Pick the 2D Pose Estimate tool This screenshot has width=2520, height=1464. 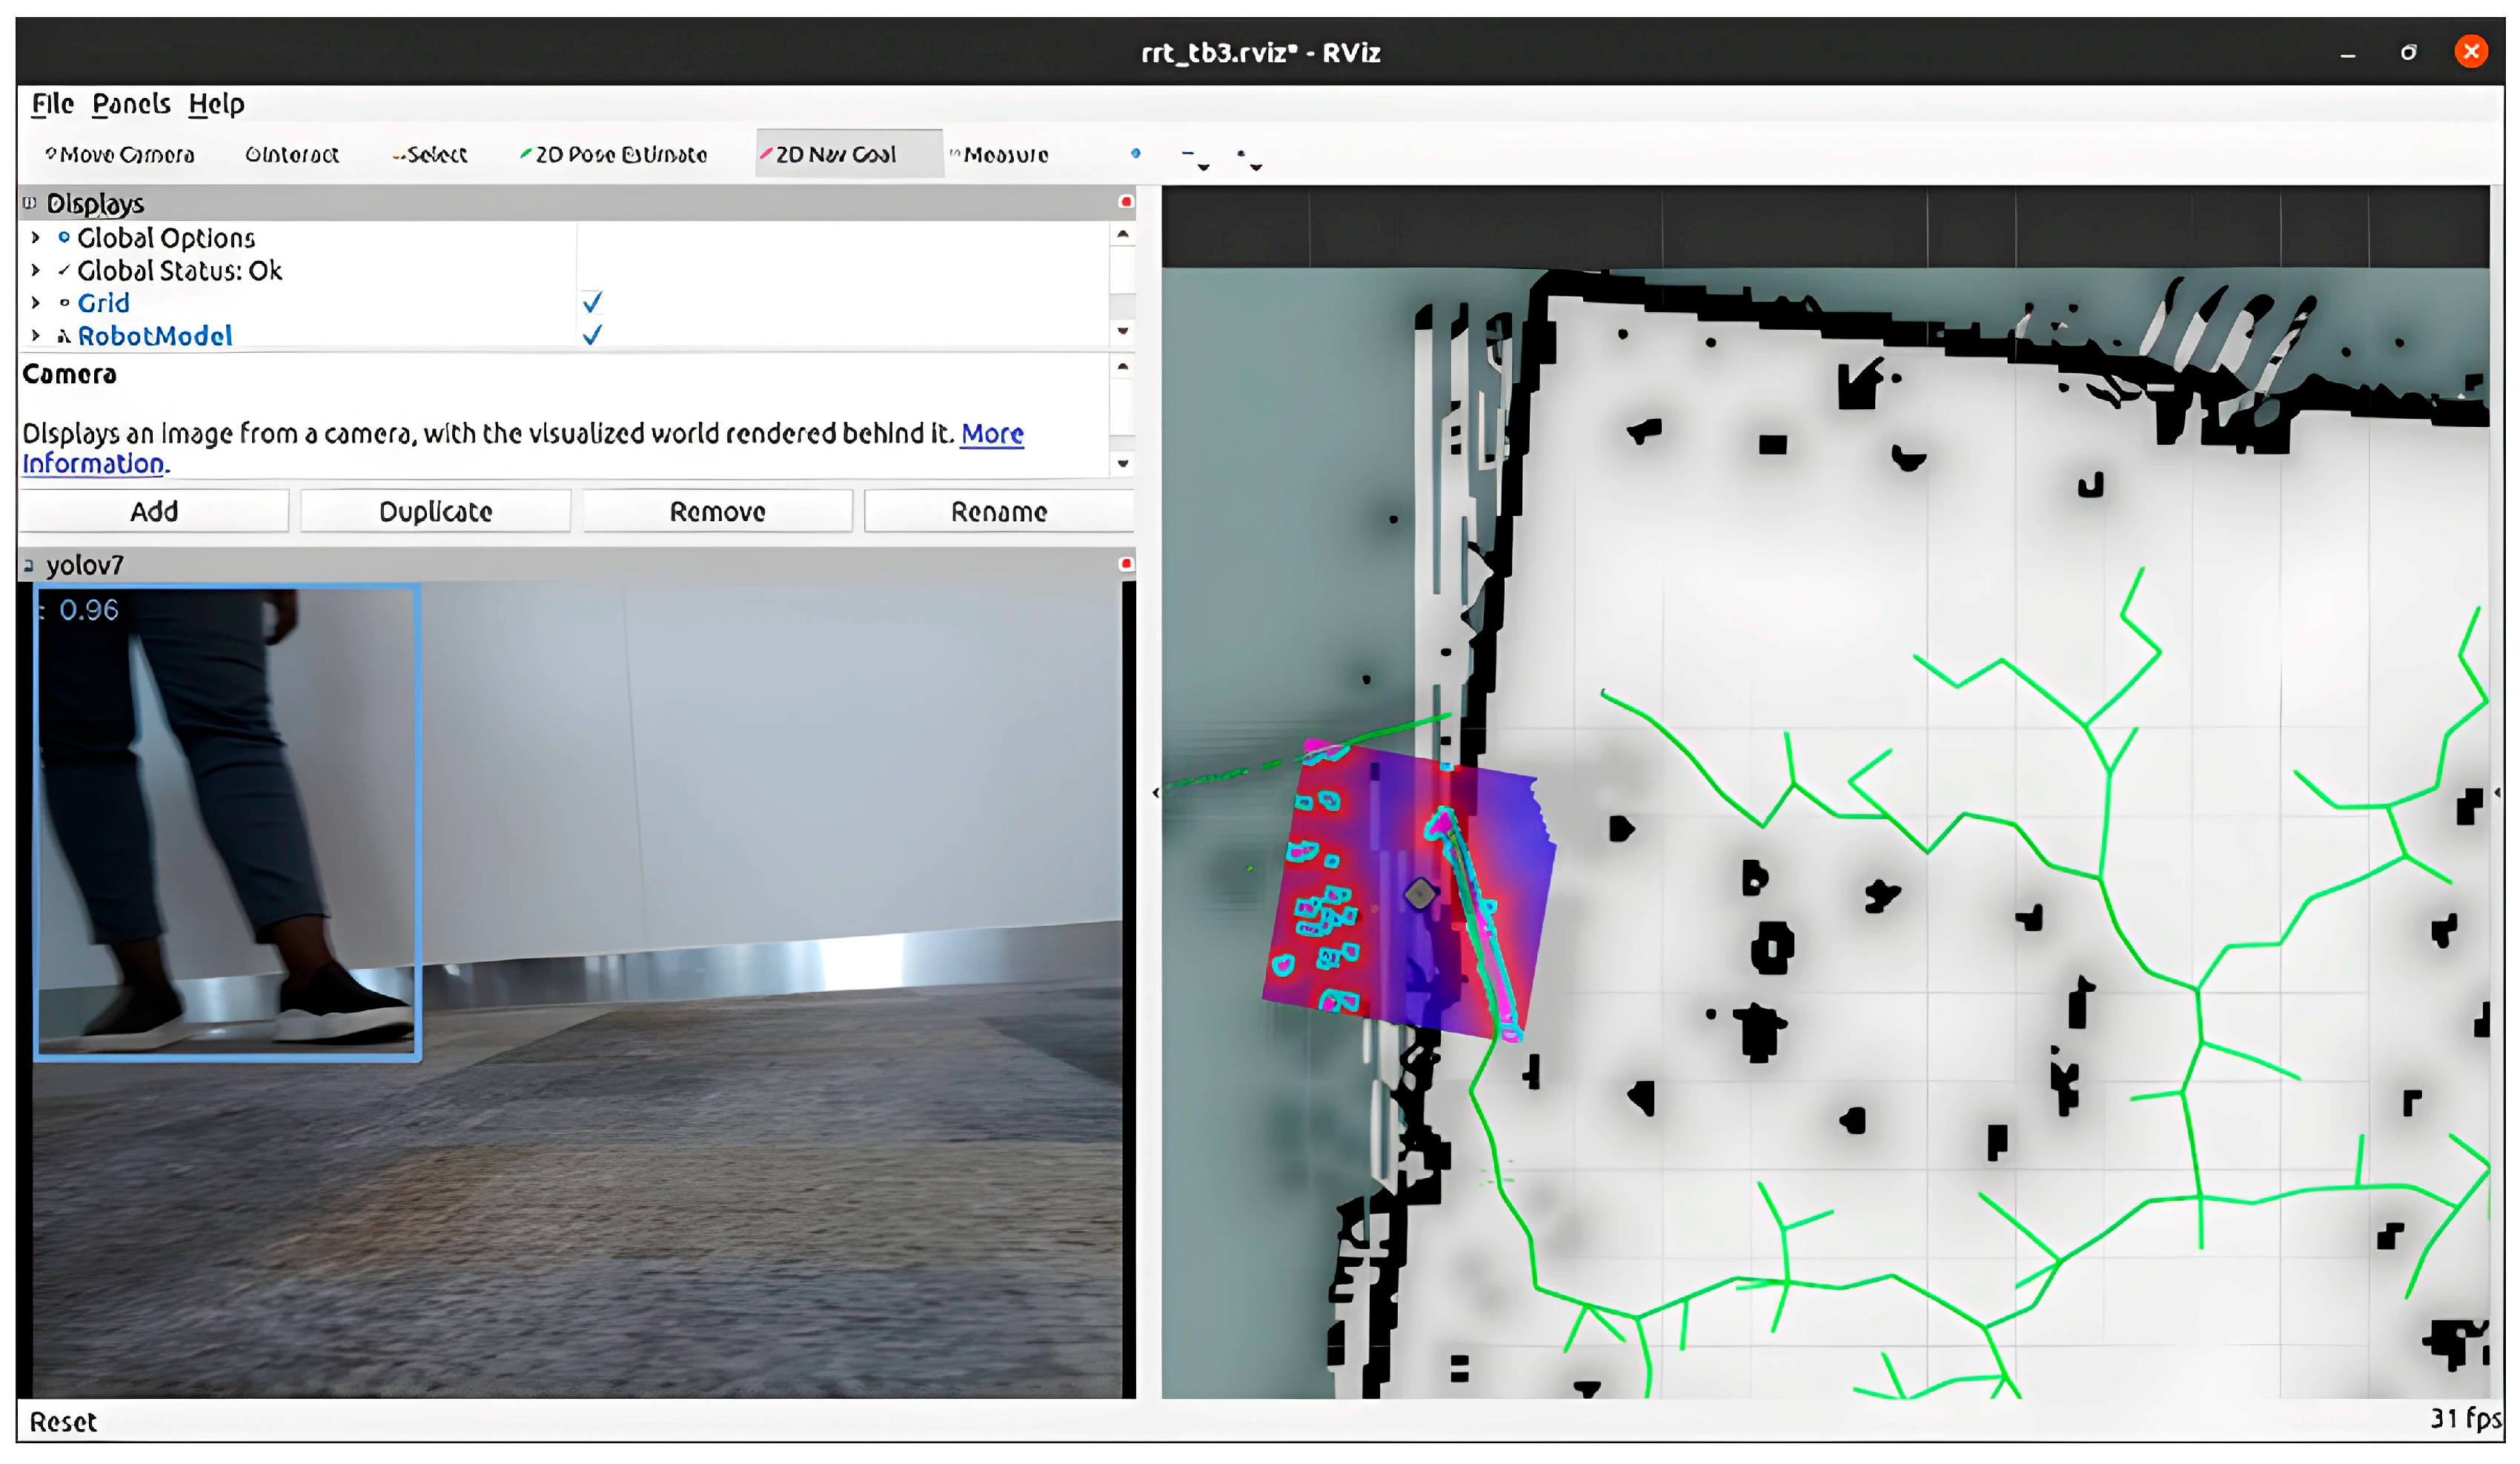[x=613, y=155]
